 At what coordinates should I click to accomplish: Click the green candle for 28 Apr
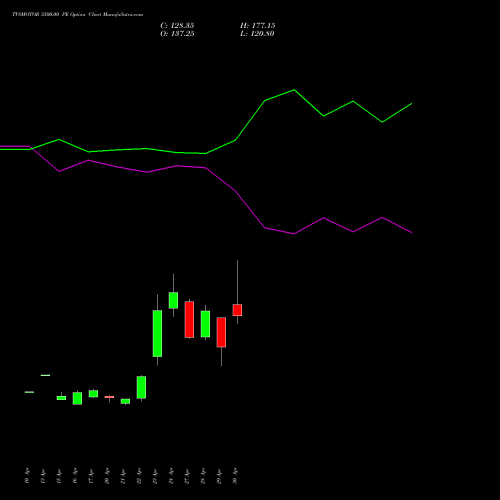pyautogui.click(x=205, y=324)
